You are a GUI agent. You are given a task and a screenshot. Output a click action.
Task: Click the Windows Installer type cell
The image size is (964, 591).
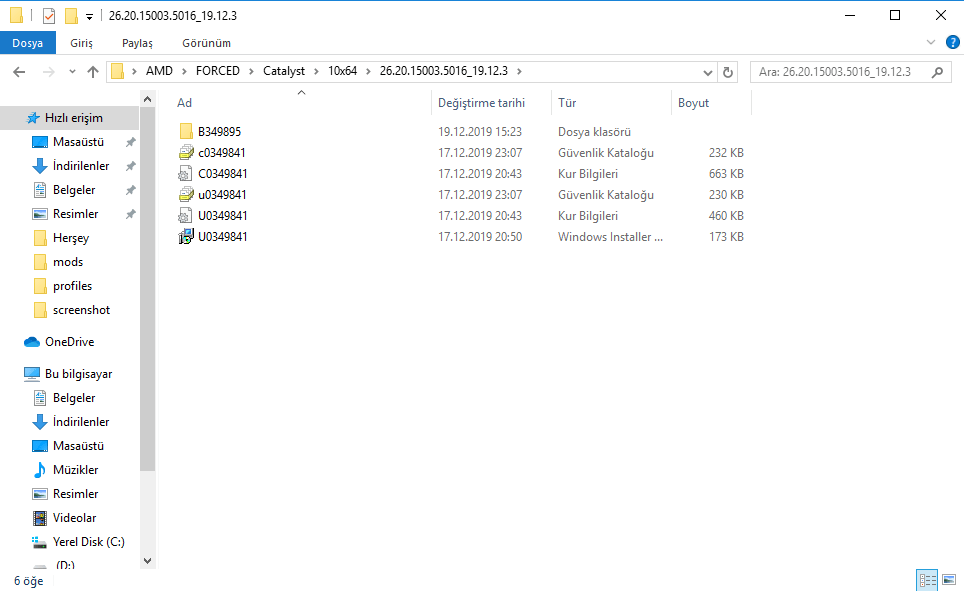pos(610,237)
